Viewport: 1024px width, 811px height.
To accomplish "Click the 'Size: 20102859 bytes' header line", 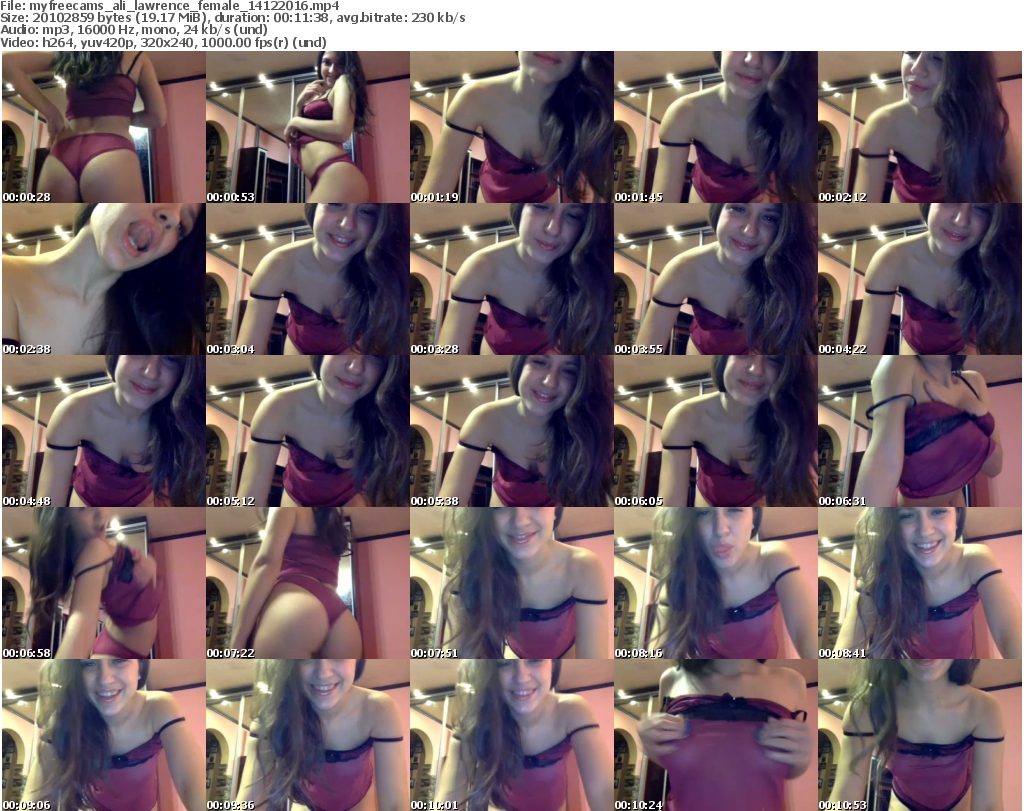I will tap(232, 18).
